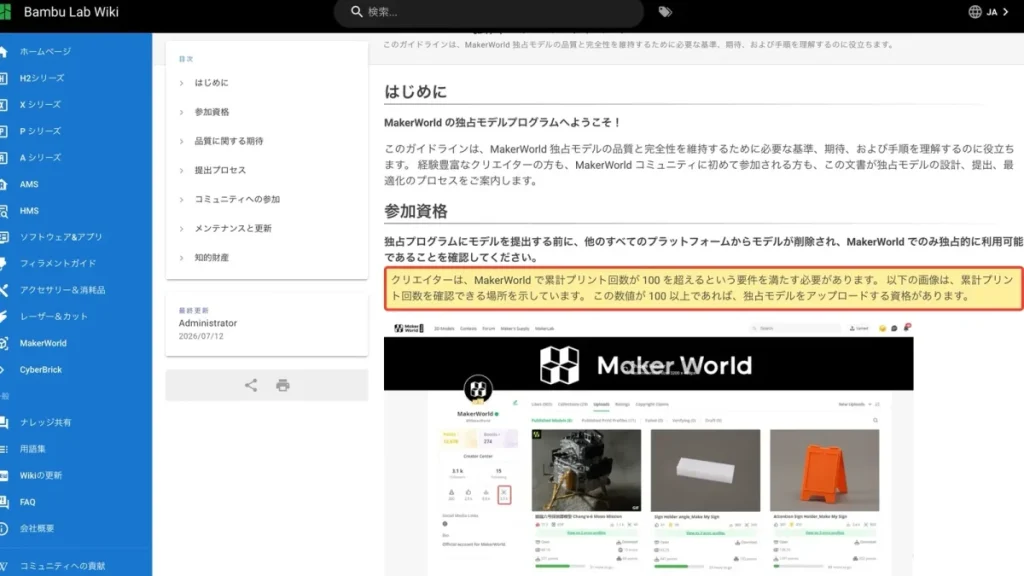Expand the メンテナンスと更新 chevron
The image size is (1024, 576).
[x=182, y=229]
